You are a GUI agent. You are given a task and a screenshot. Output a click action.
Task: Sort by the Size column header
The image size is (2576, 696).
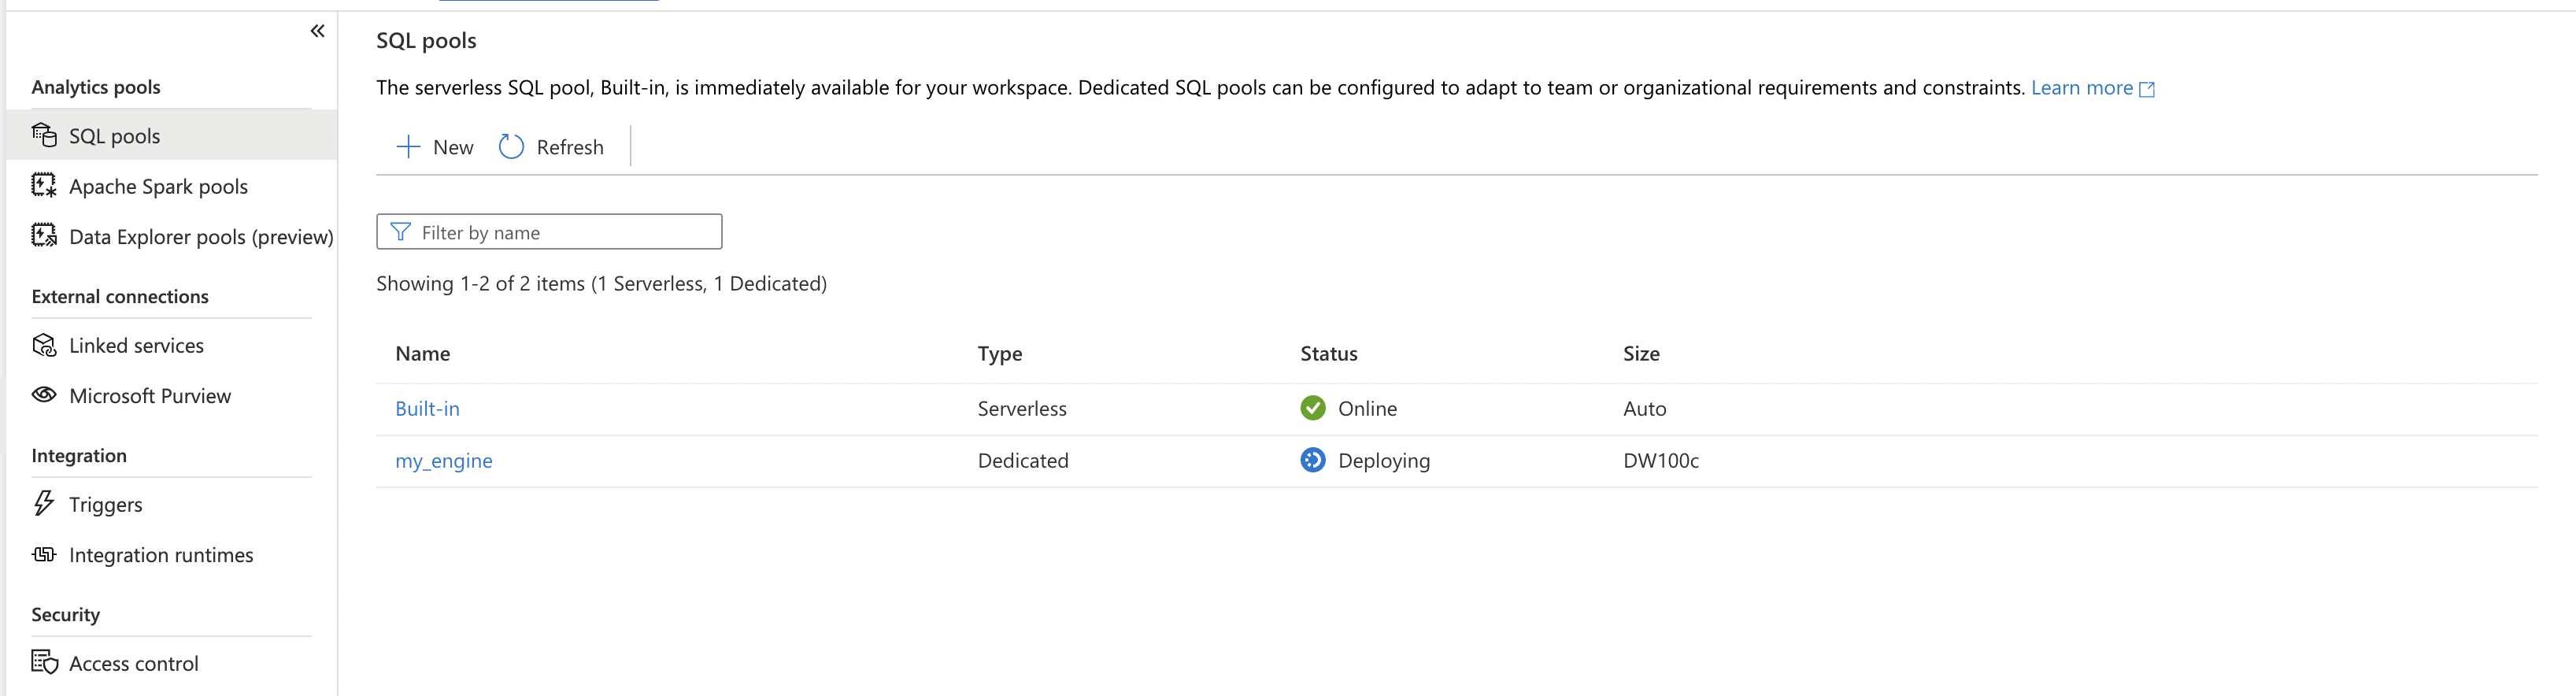pyautogui.click(x=1641, y=353)
